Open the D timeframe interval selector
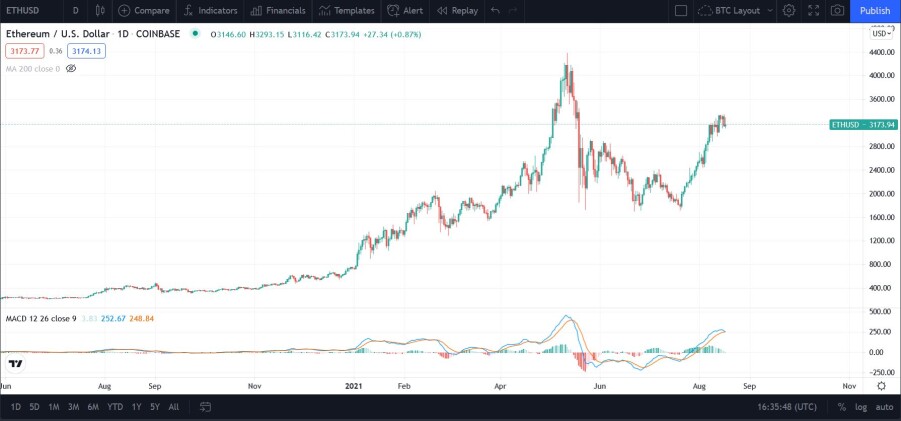Screen dimensions: 901x421 click(x=76, y=10)
